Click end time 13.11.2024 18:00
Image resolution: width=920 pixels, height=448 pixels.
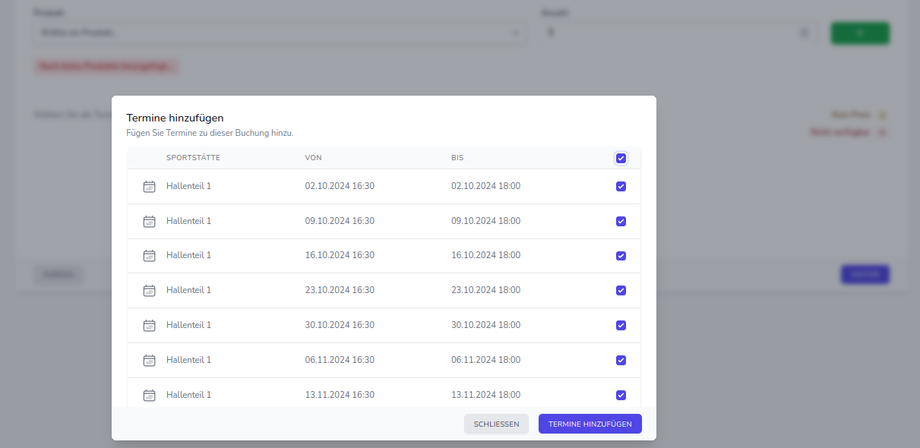click(486, 395)
